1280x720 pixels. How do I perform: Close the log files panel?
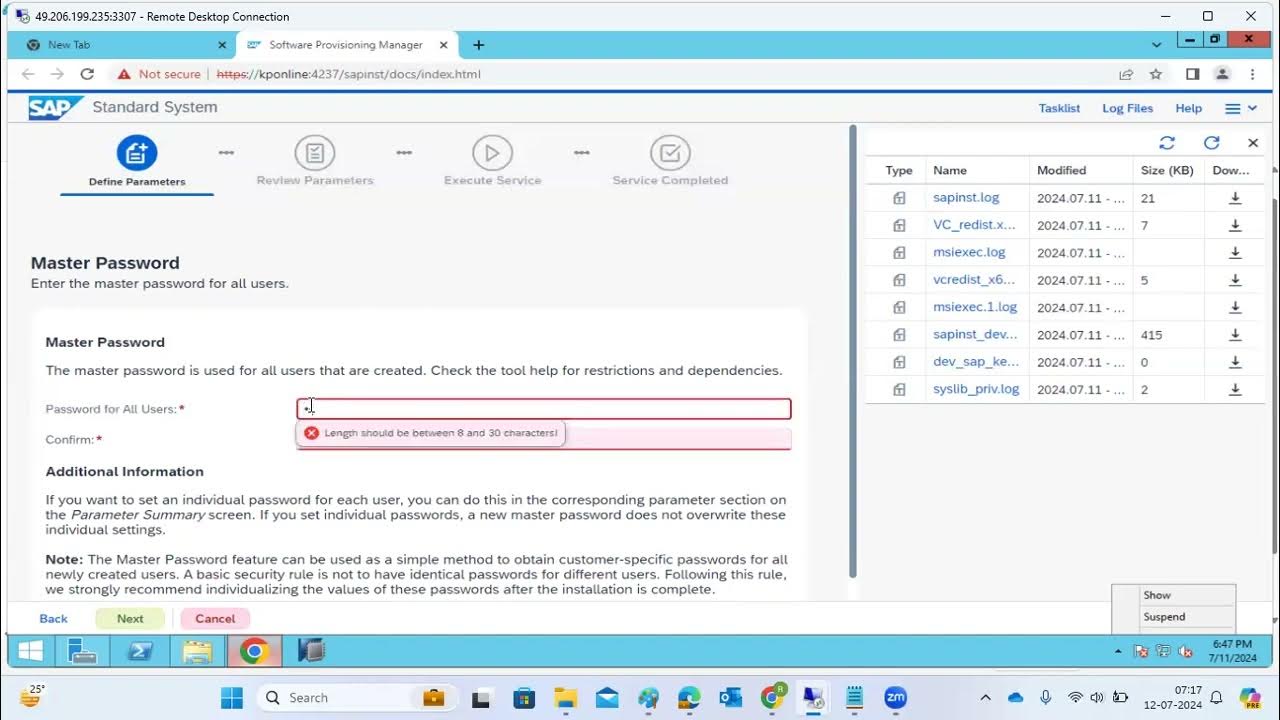1253,143
